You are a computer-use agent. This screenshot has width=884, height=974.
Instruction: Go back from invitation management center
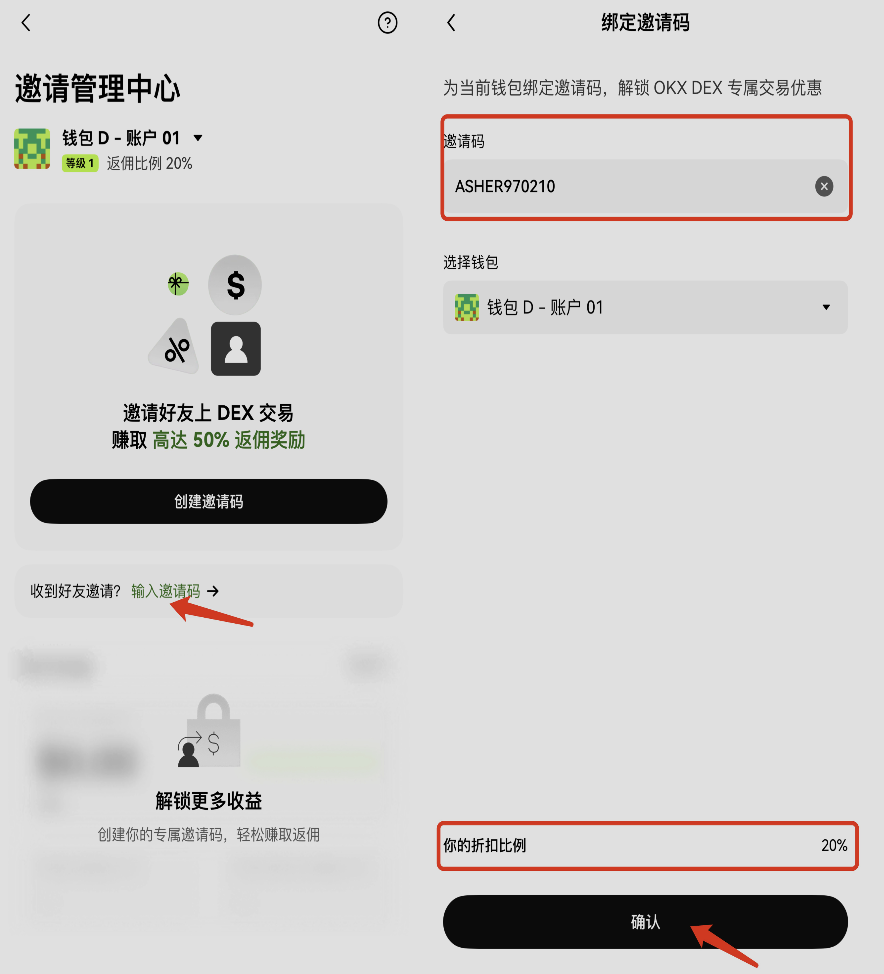coord(26,23)
